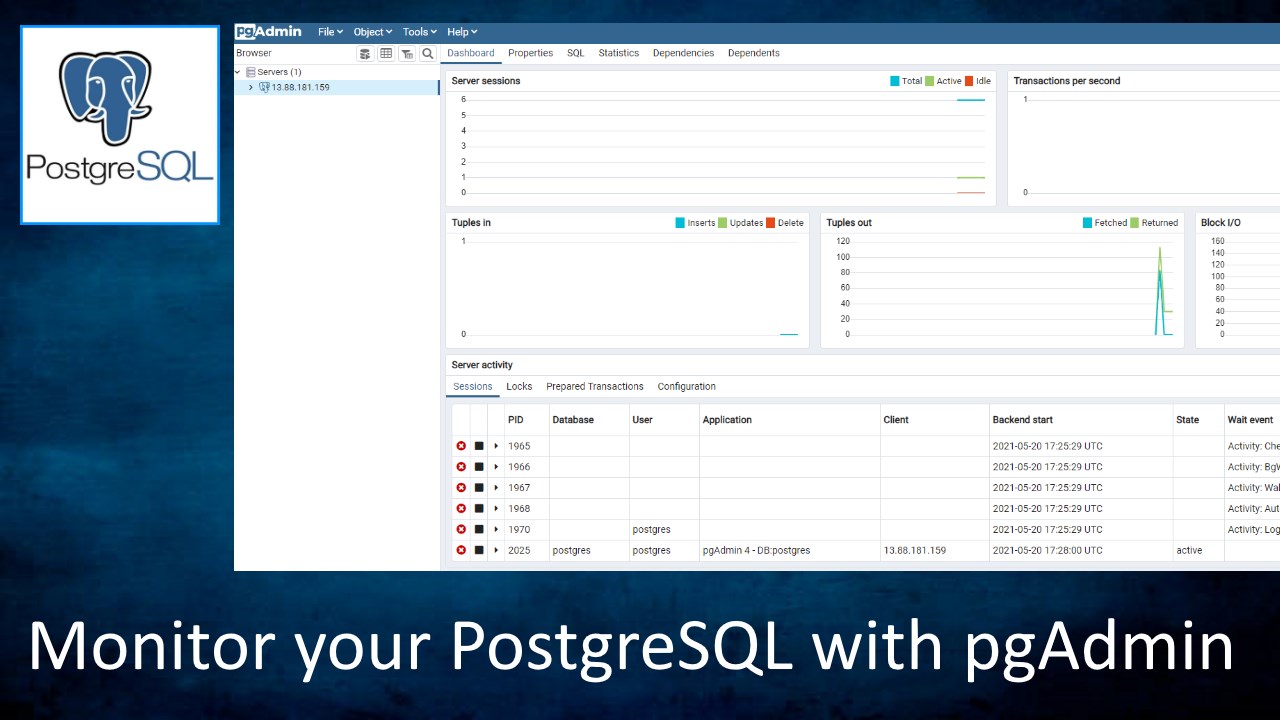
Task: Open the Tools menu
Action: 419,32
